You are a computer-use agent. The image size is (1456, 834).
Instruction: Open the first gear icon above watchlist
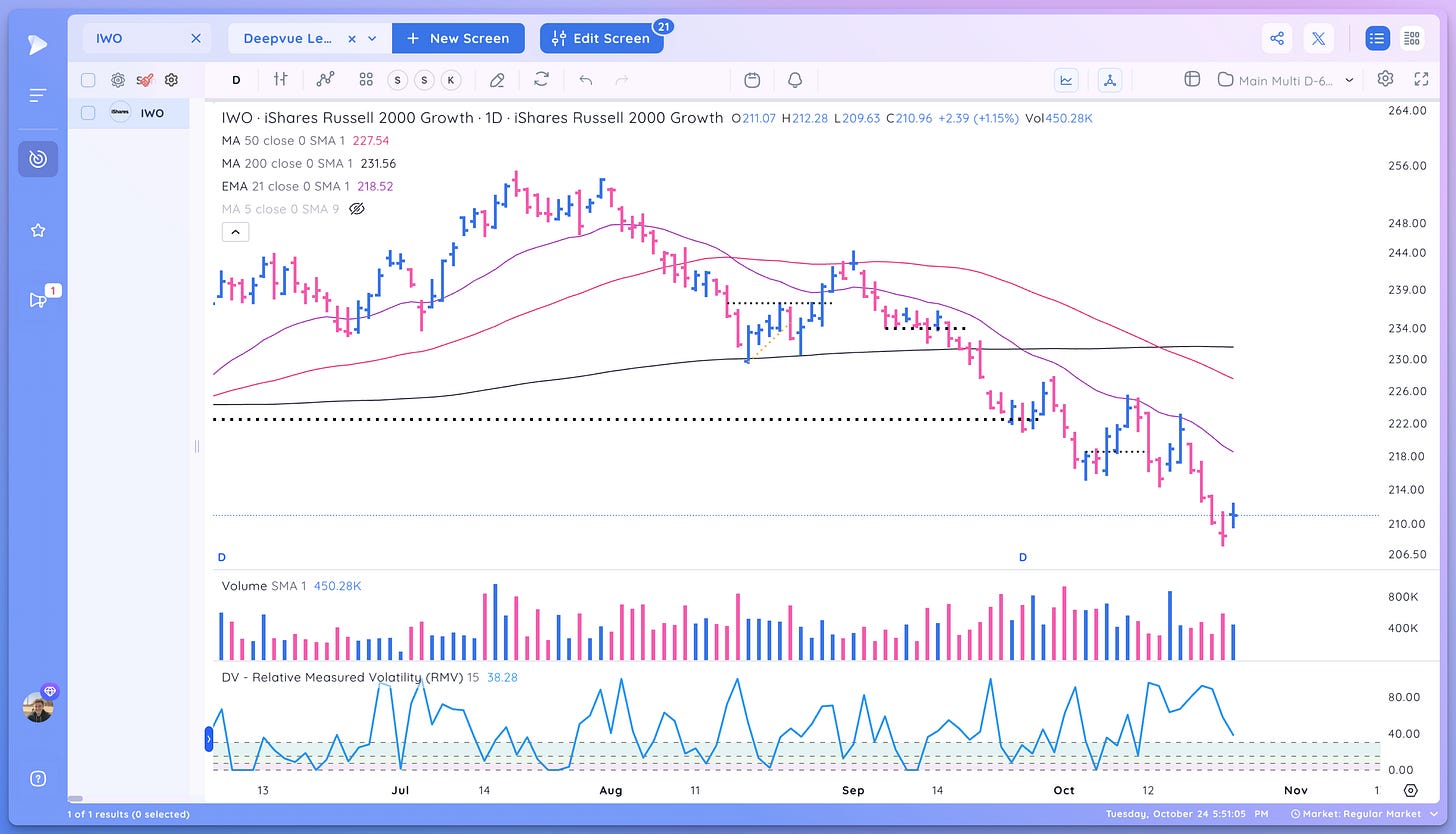coord(117,80)
